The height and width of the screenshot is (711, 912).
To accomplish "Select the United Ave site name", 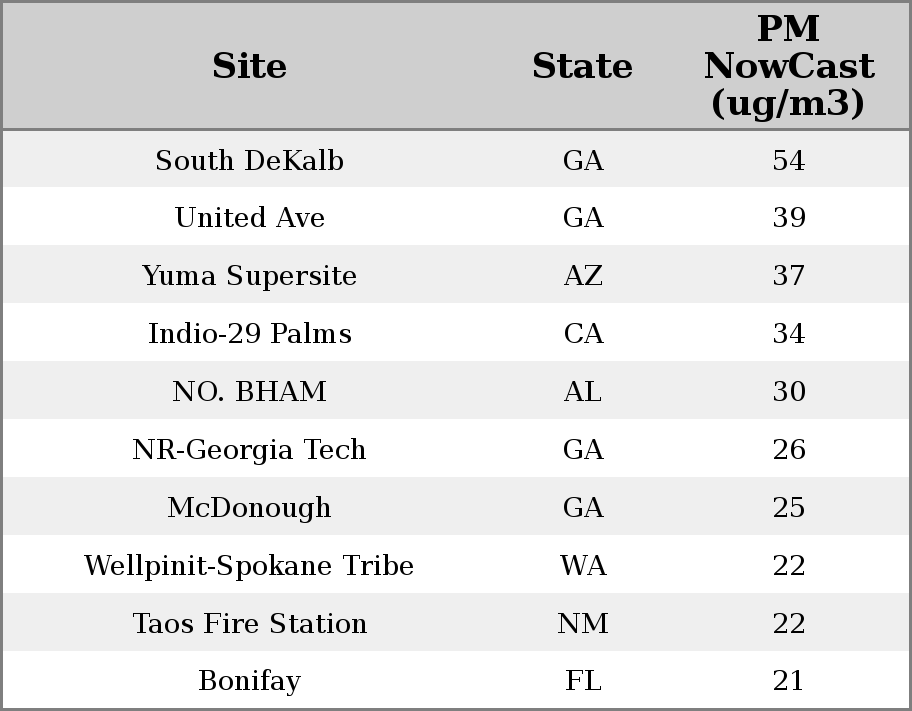I will [x=249, y=218].
